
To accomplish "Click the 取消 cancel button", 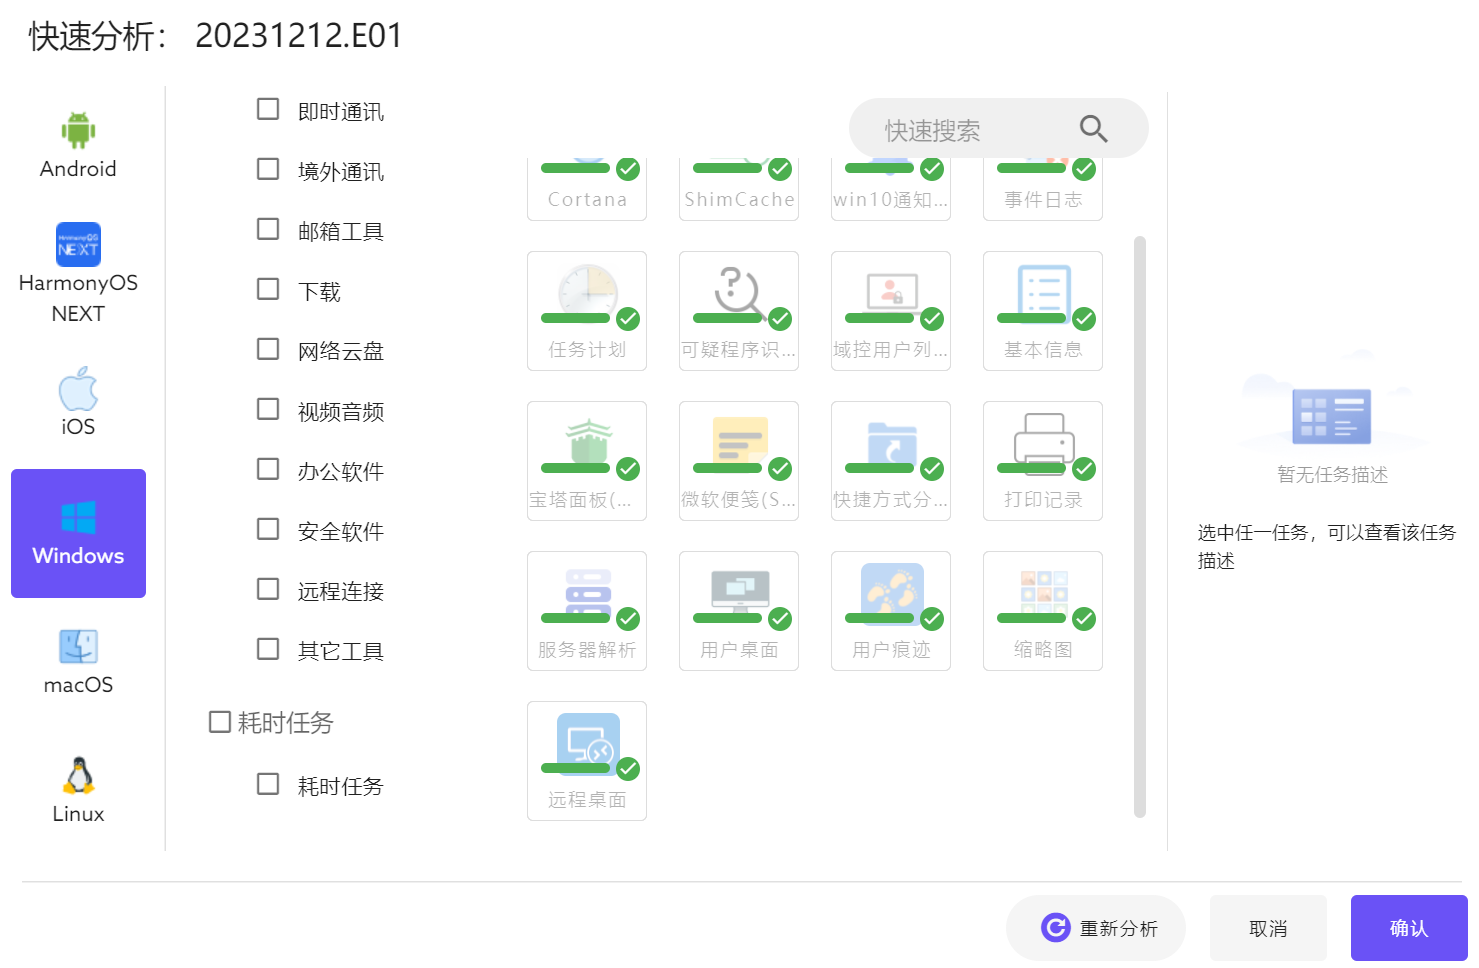I will (1268, 928).
